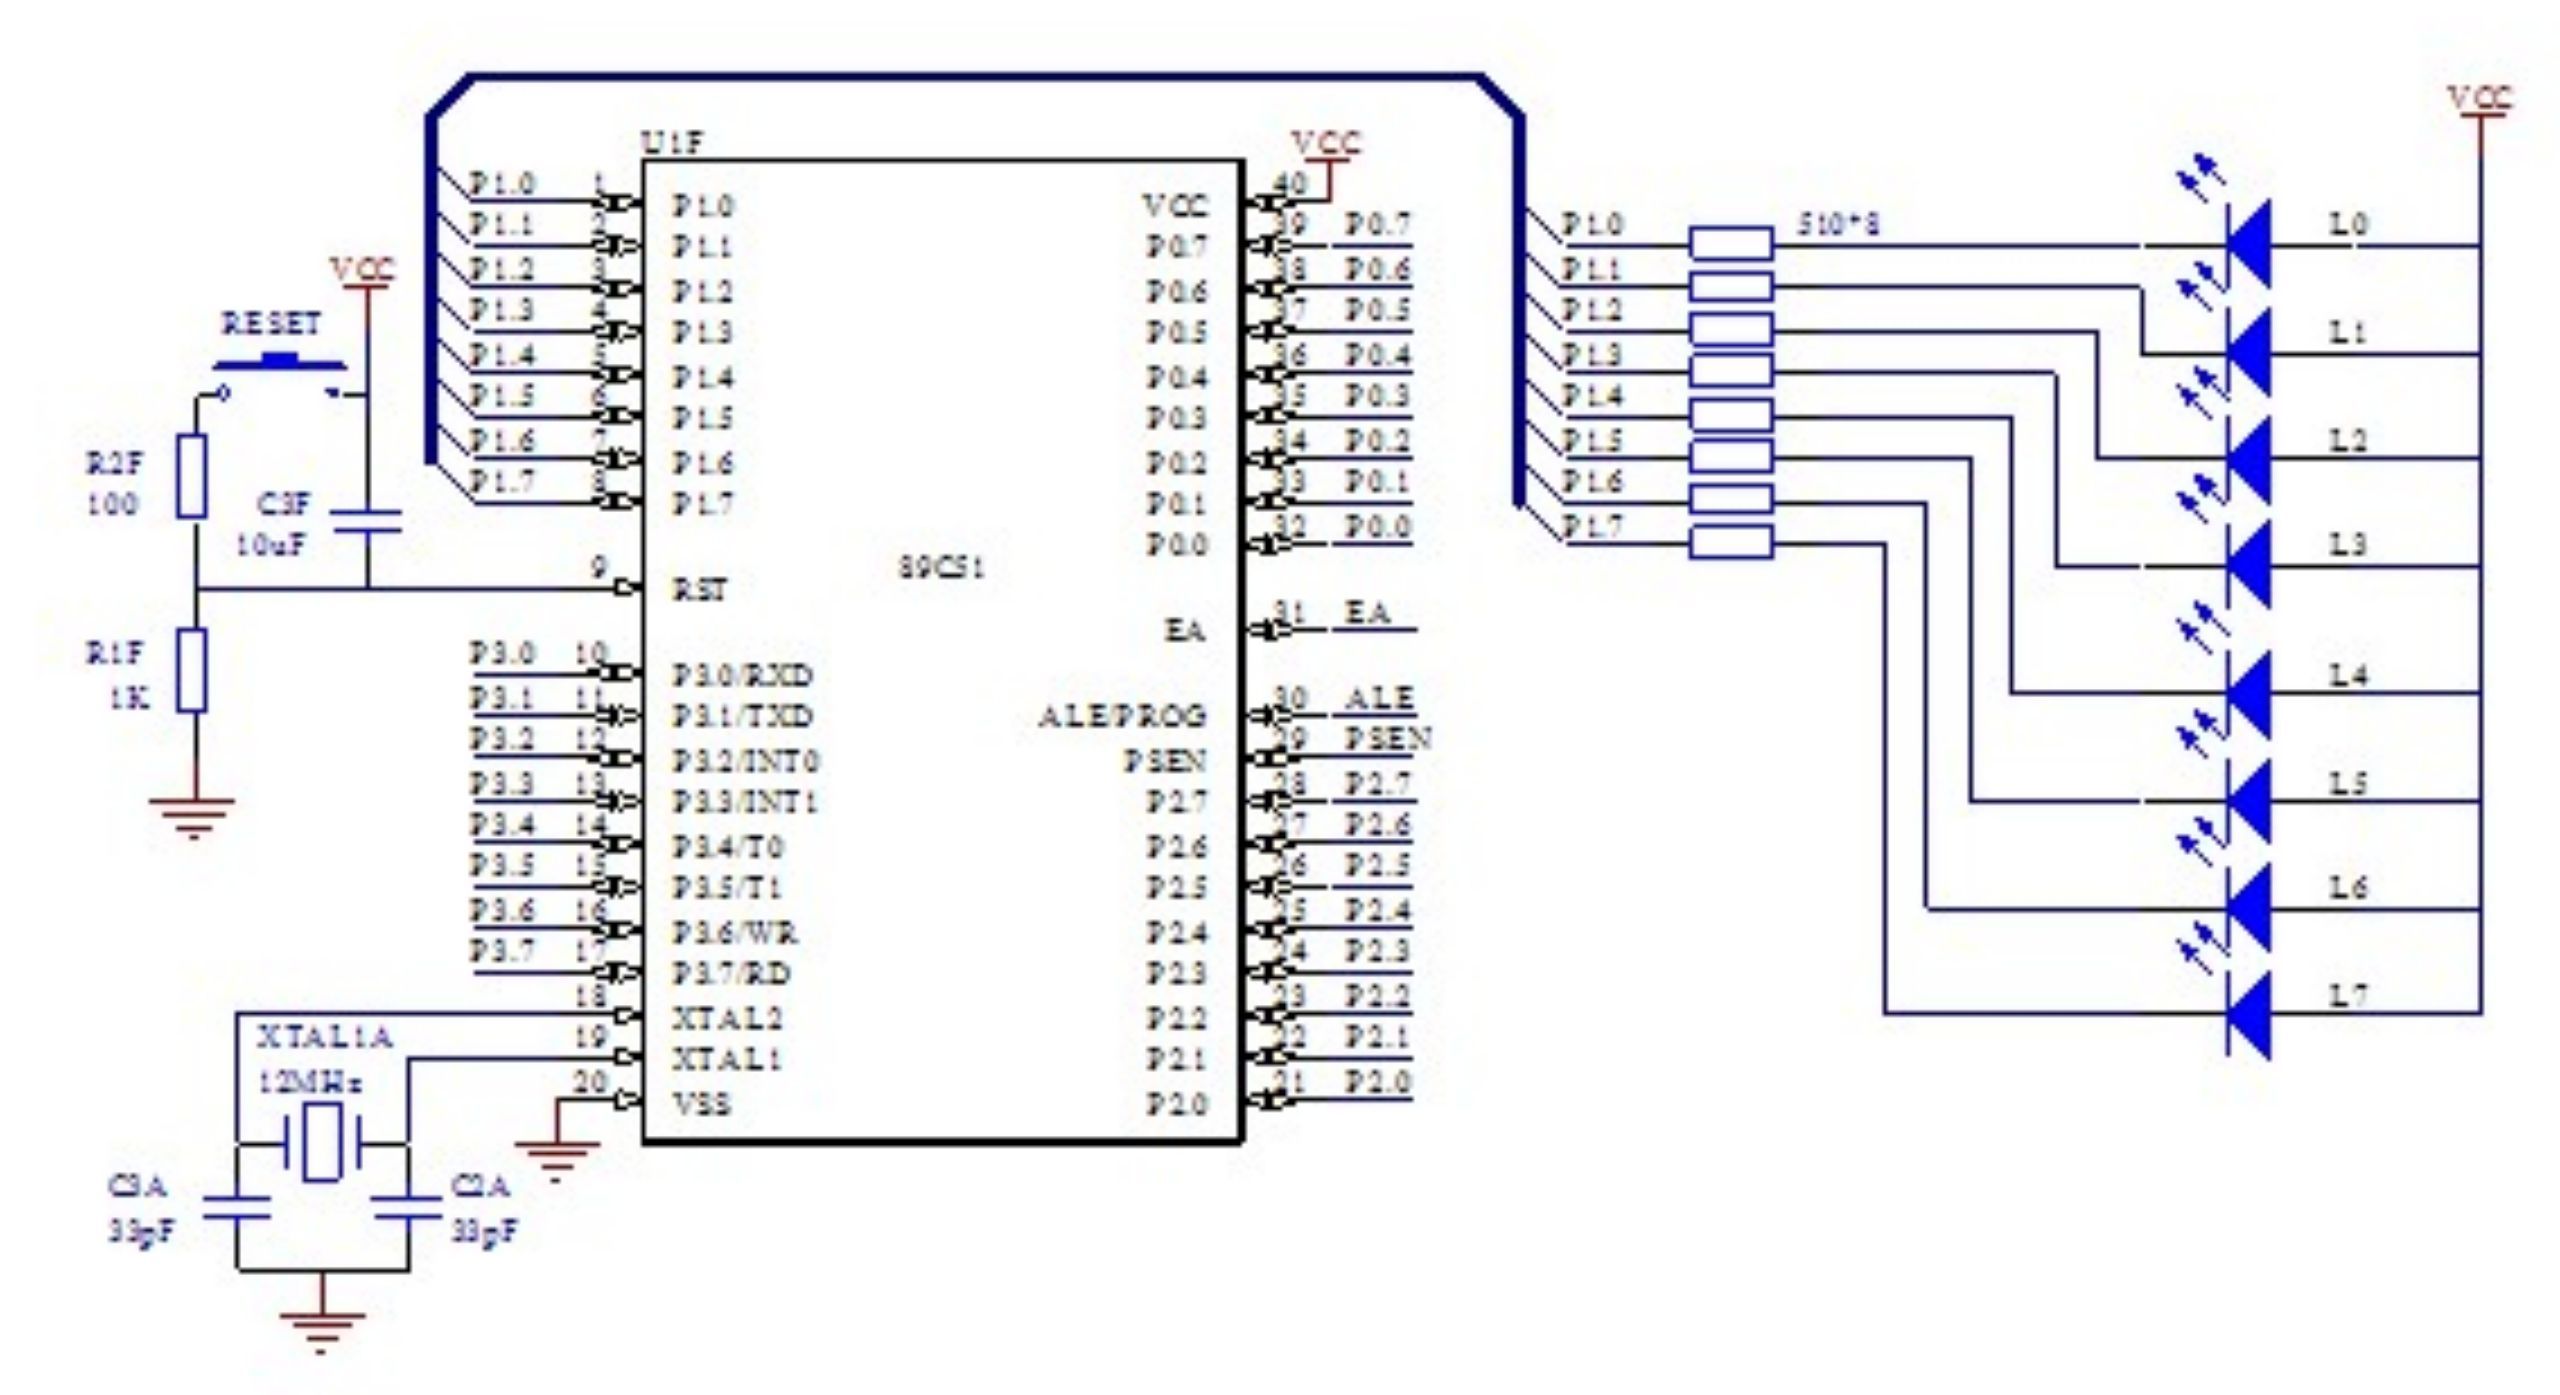Pick the C2A capacitor symbol
Screen dimensions: 2560x1395
pos(407,1207)
